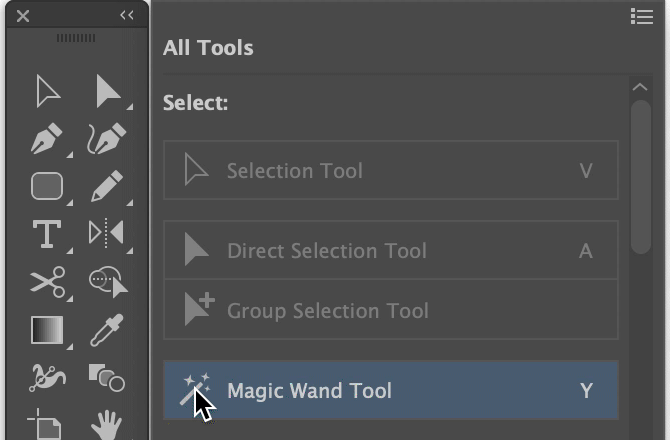Choose the Reflect tool
The width and height of the screenshot is (670, 440).
point(106,234)
